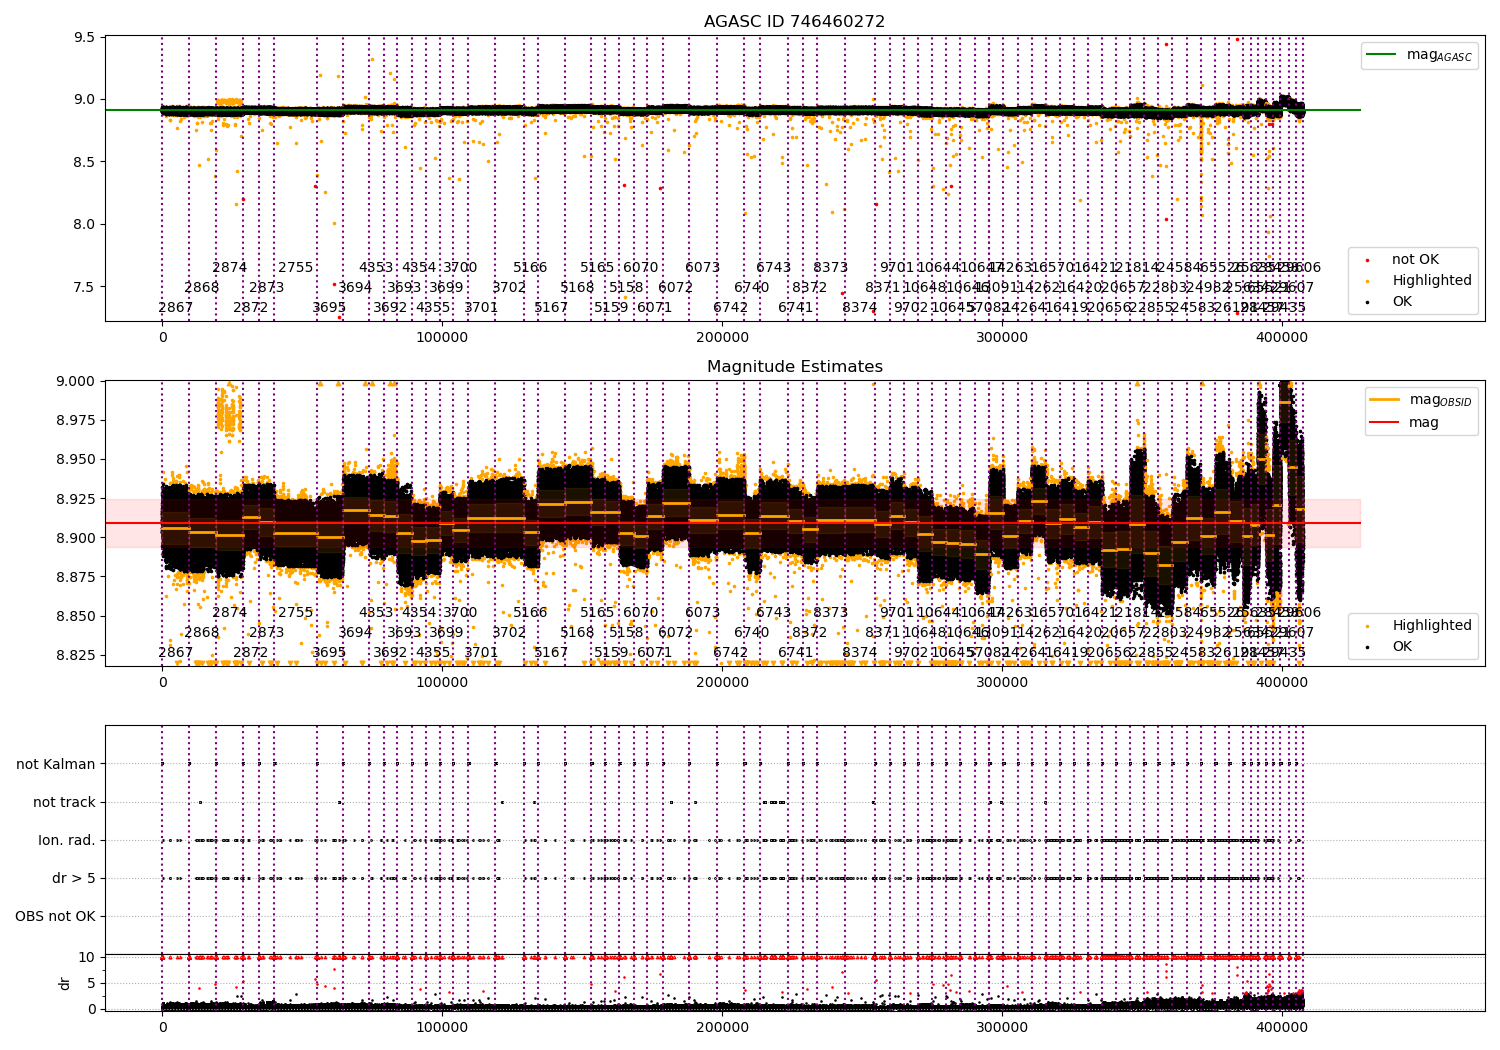
Task: Click the 'not Kalman' y-axis label
Action: [56, 764]
